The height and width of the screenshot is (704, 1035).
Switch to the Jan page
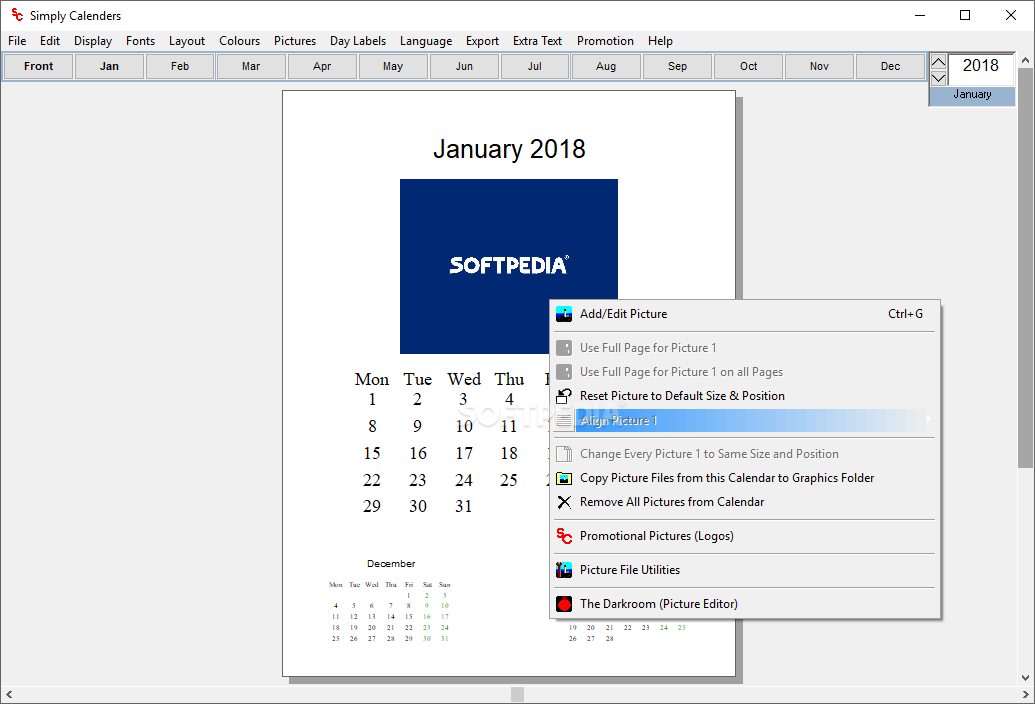pos(110,66)
